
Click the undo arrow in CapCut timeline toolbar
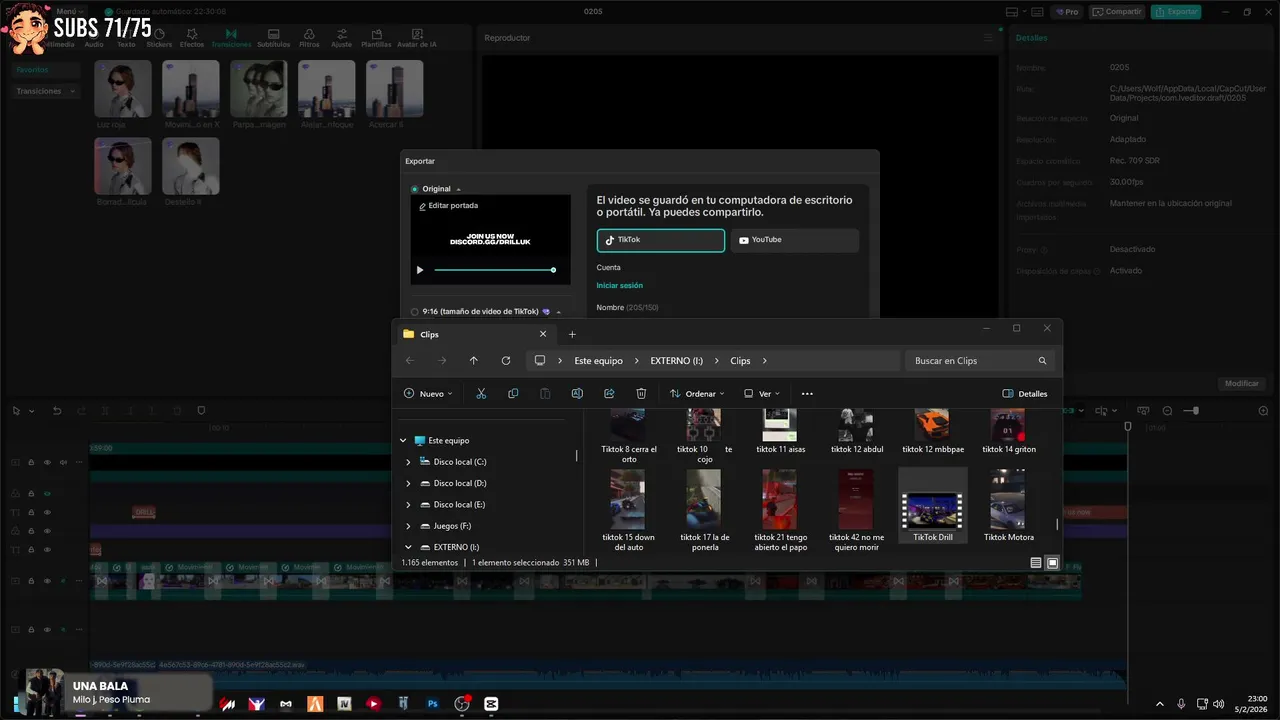(x=56, y=411)
